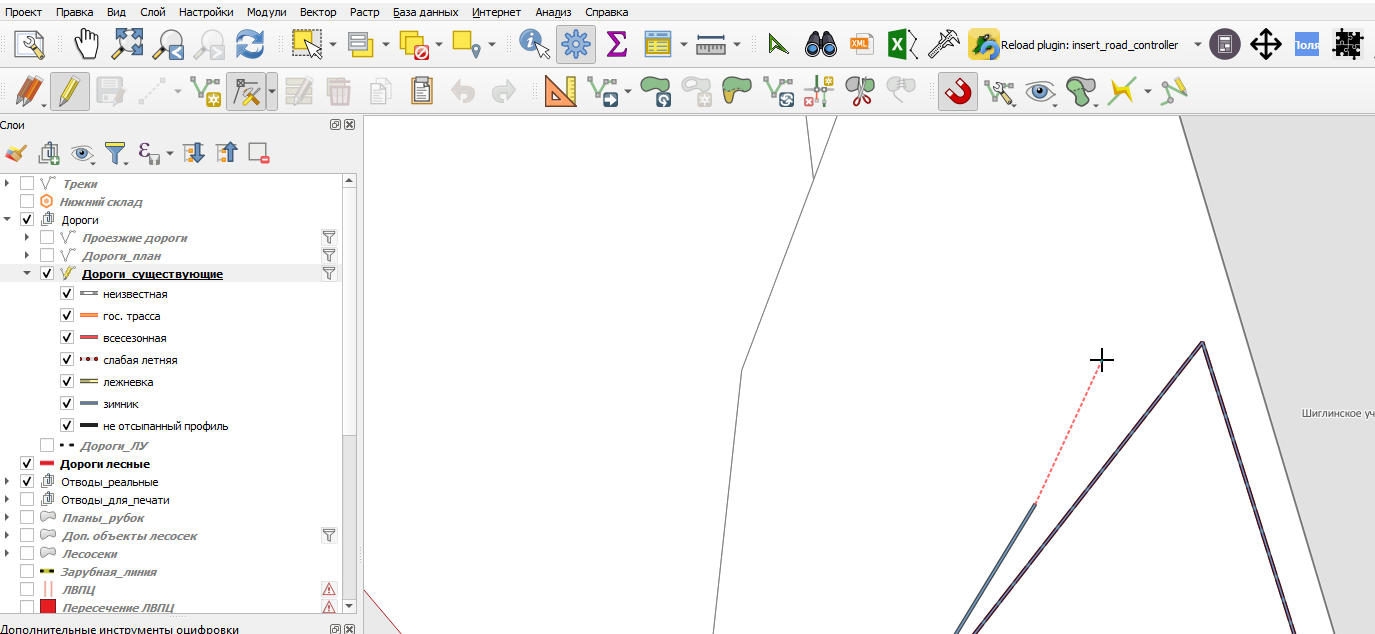This screenshot has height=634, width=1375.
Task: Uncheck the Дороги лесные layer
Action: pos(27,464)
